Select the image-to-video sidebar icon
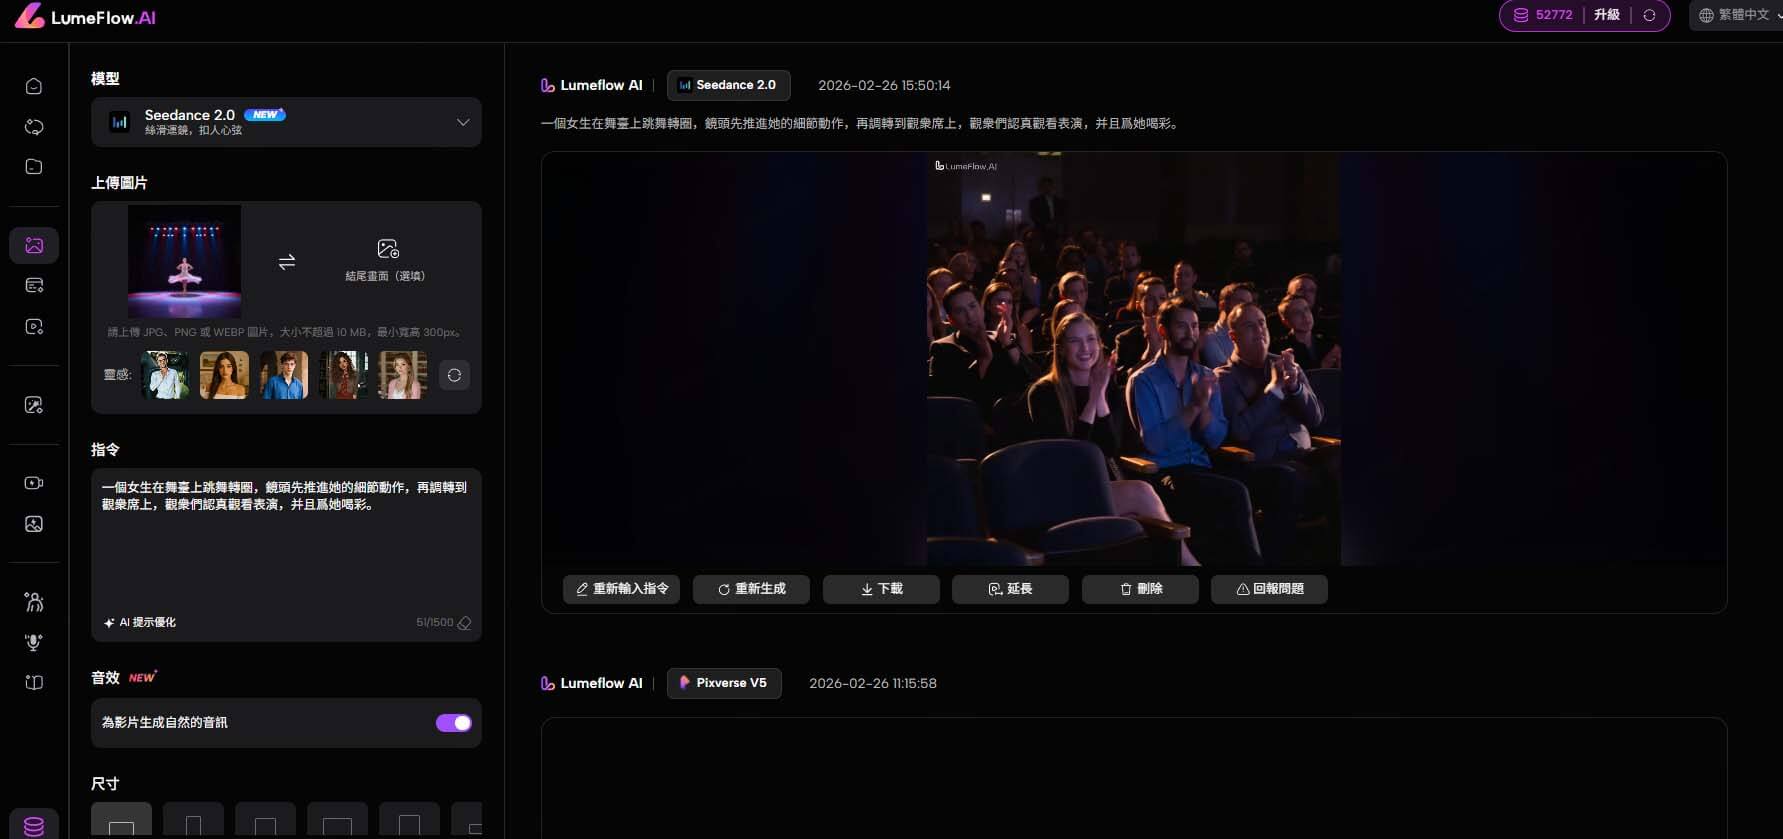Screen dimensions: 1783x839 pyautogui.click(x=34, y=245)
